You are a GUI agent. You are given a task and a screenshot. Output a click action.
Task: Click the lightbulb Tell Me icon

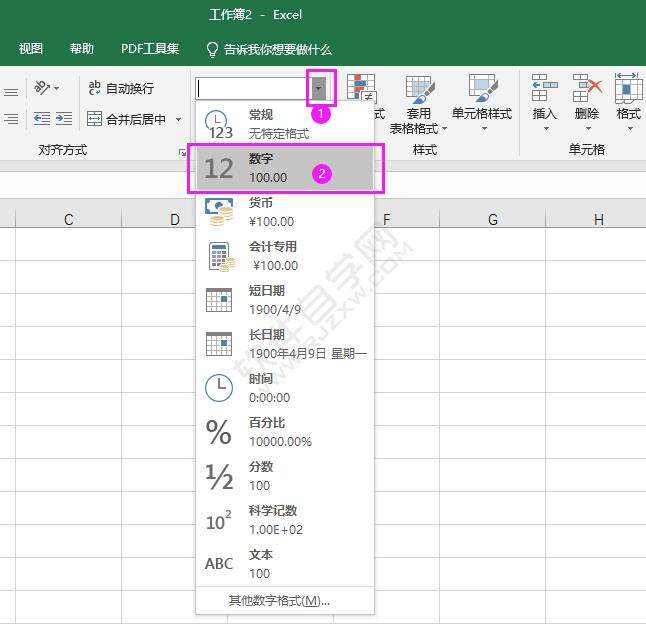point(212,50)
